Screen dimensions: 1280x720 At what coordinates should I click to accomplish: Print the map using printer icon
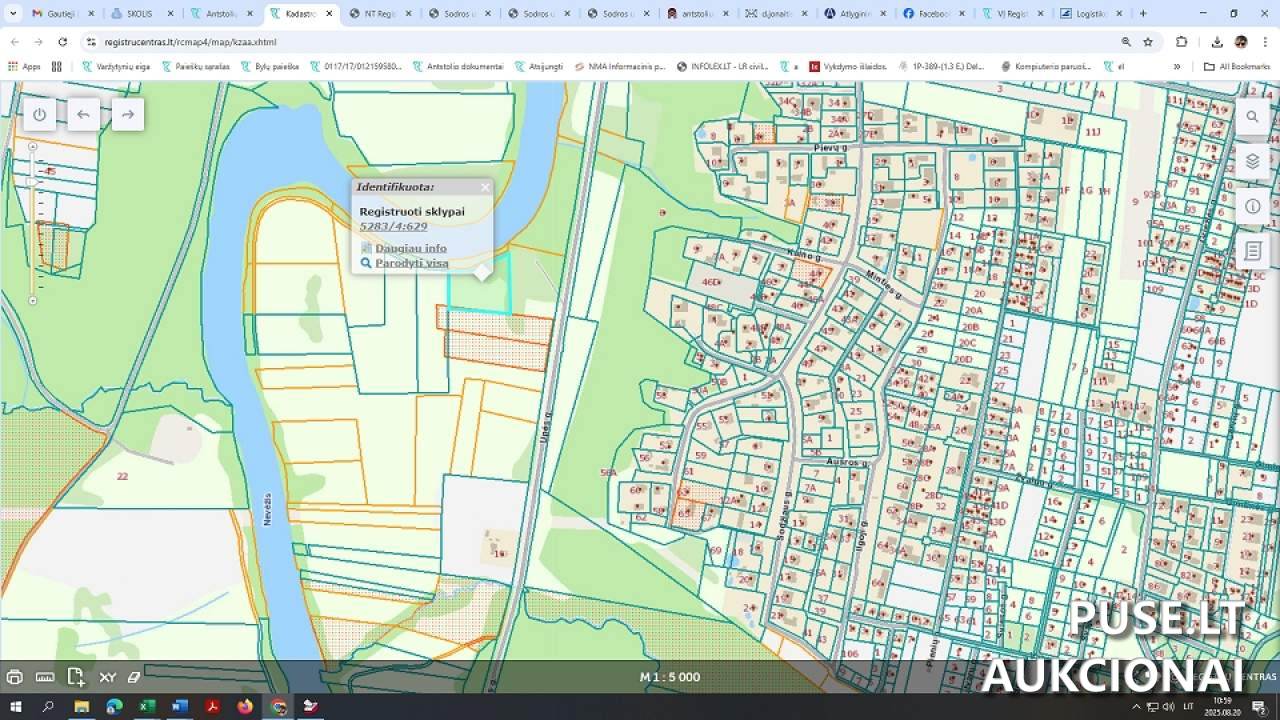pos(14,677)
